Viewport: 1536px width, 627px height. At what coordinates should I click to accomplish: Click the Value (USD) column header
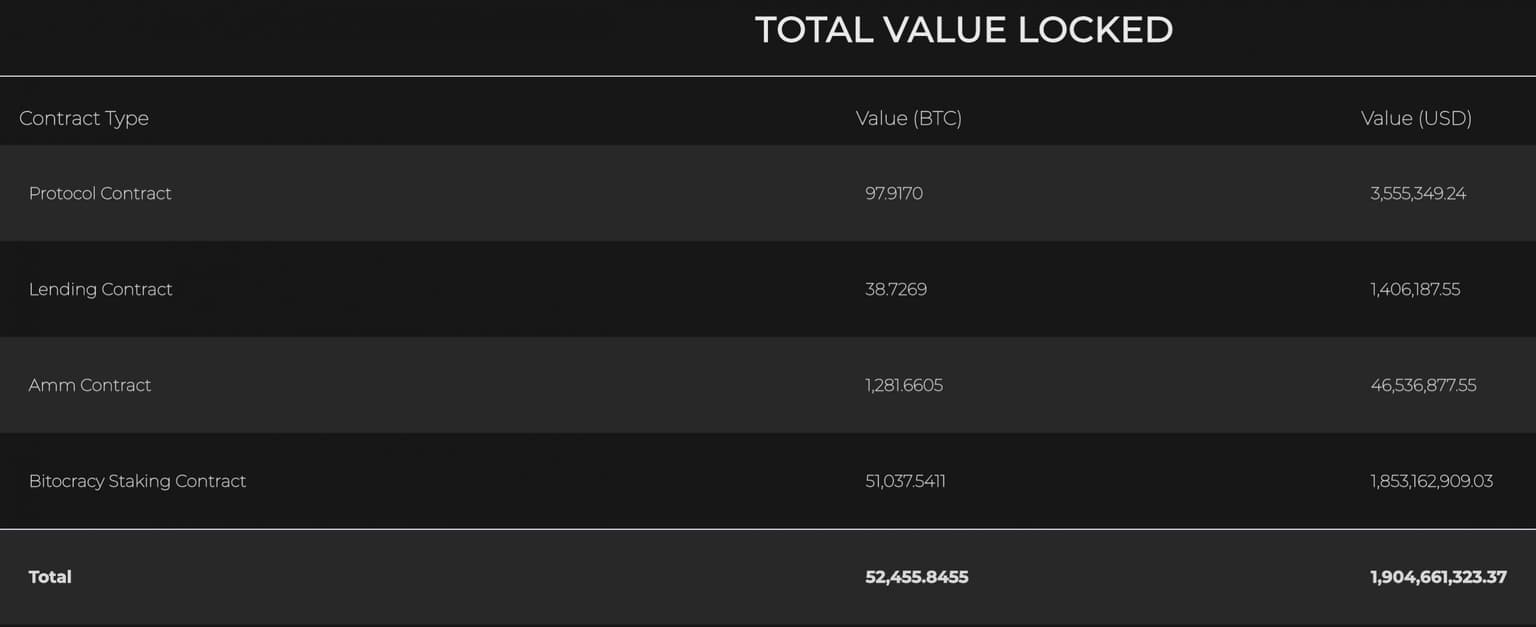point(1416,118)
